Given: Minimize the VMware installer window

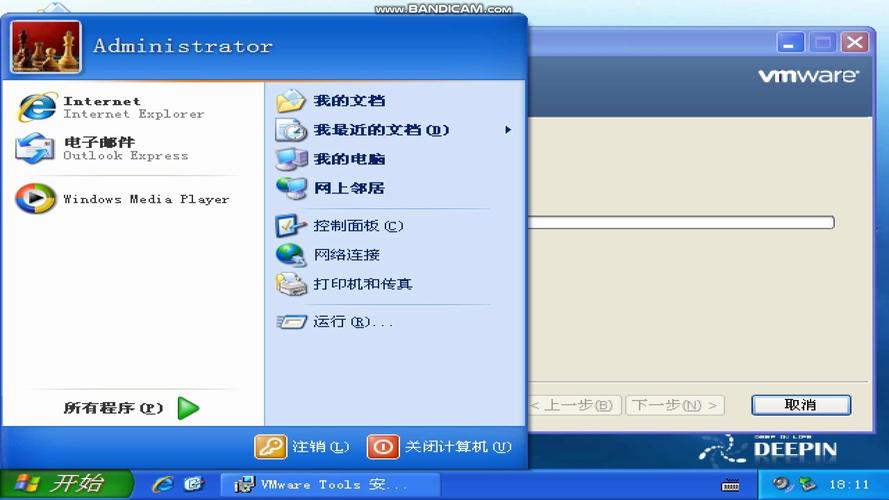Looking at the screenshot, I should click(790, 43).
